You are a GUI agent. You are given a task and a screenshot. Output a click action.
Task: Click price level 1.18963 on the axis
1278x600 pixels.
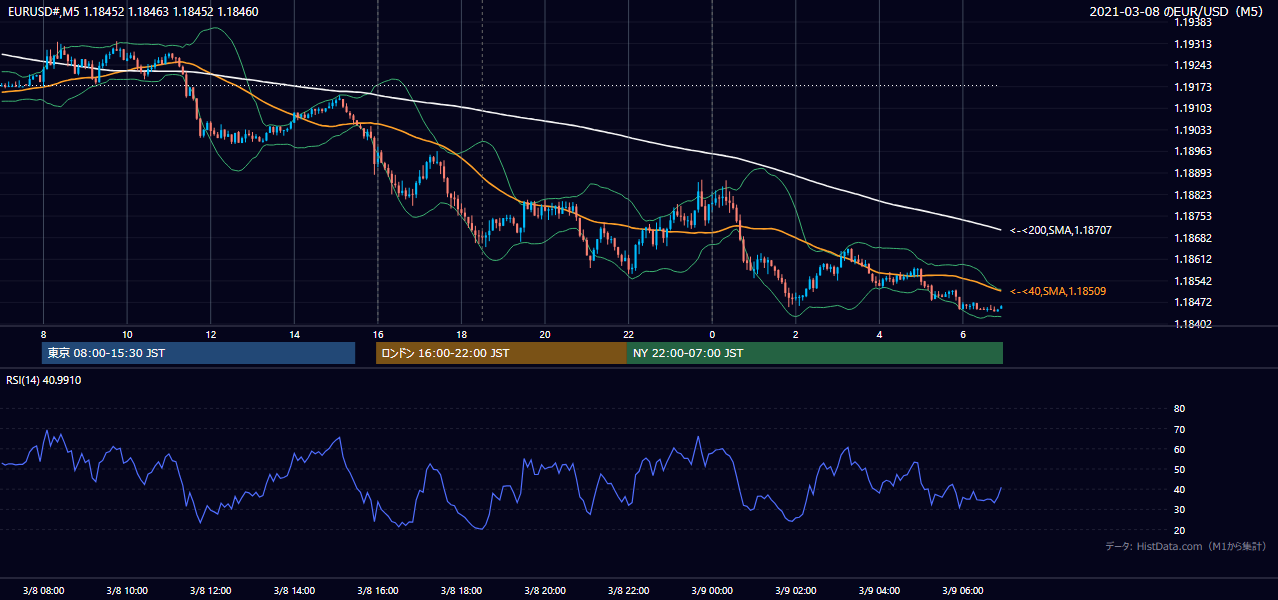pyautogui.click(x=1193, y=152)
